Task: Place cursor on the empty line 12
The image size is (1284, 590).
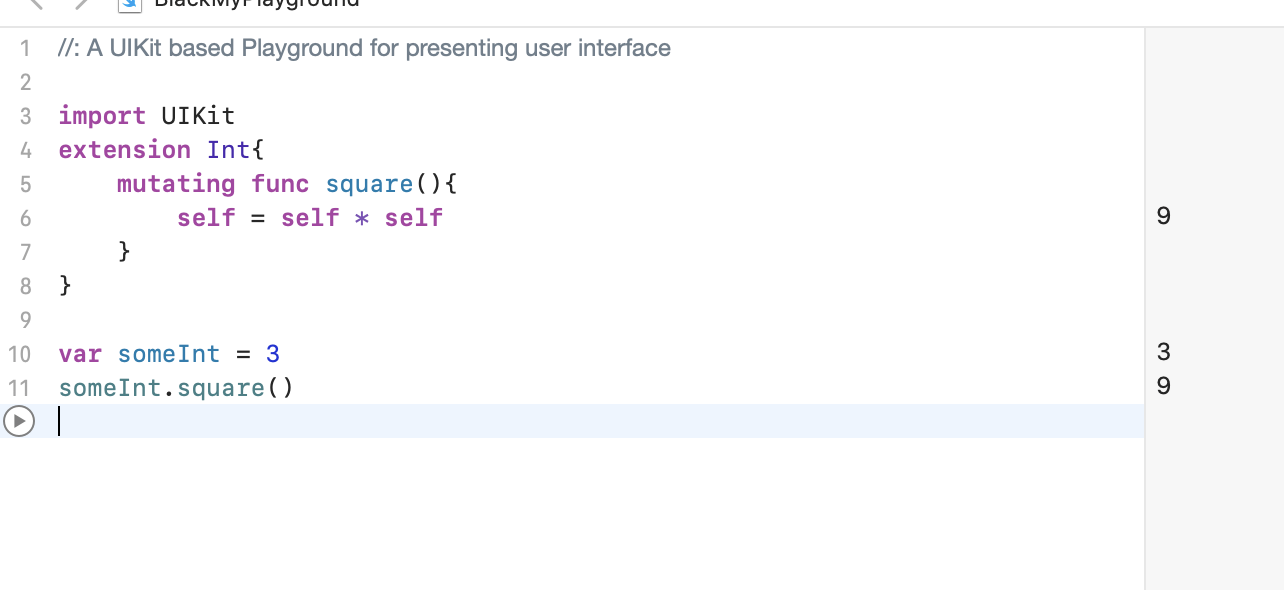Action: click(400, 421)
